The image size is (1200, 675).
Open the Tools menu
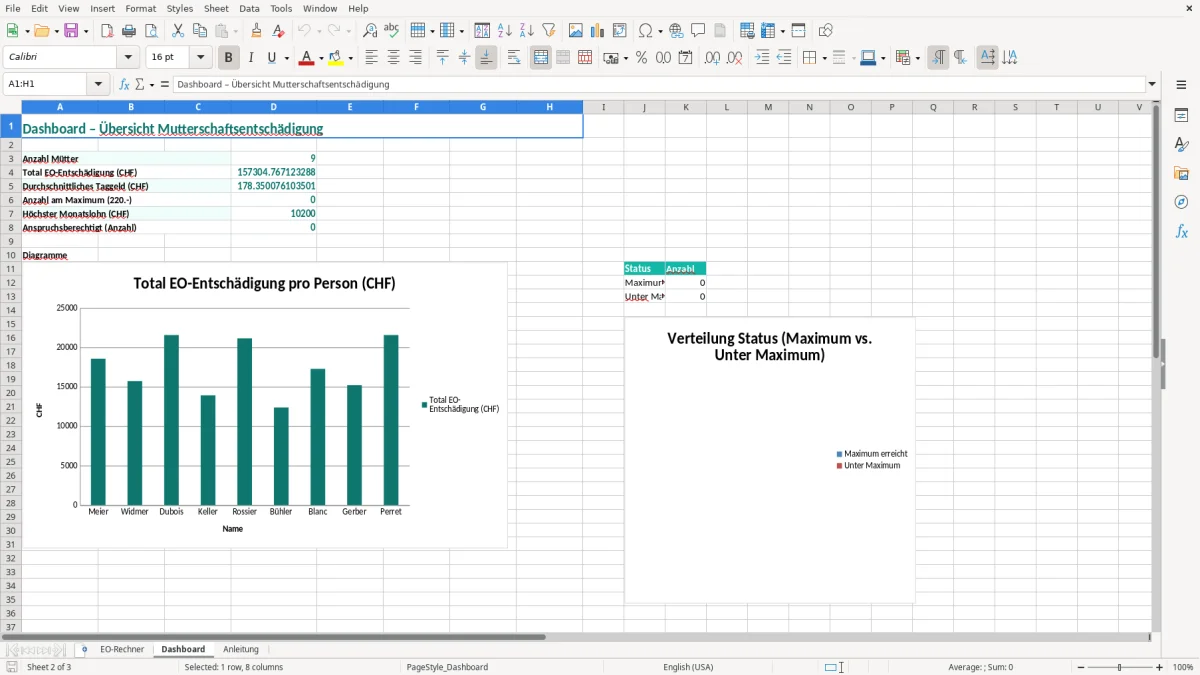coord(281,8)
